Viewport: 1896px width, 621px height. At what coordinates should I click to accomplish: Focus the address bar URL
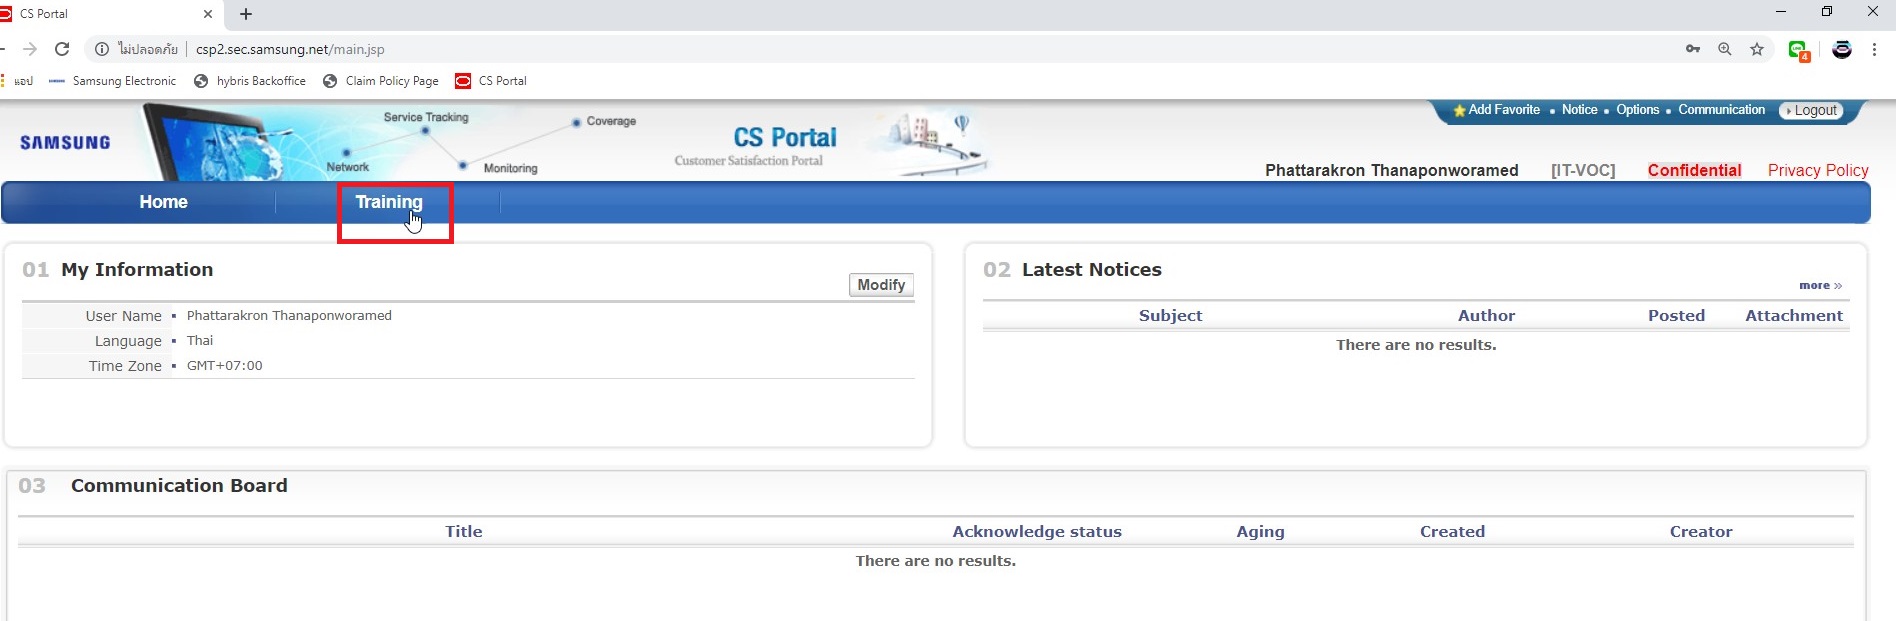coord(290,49)
